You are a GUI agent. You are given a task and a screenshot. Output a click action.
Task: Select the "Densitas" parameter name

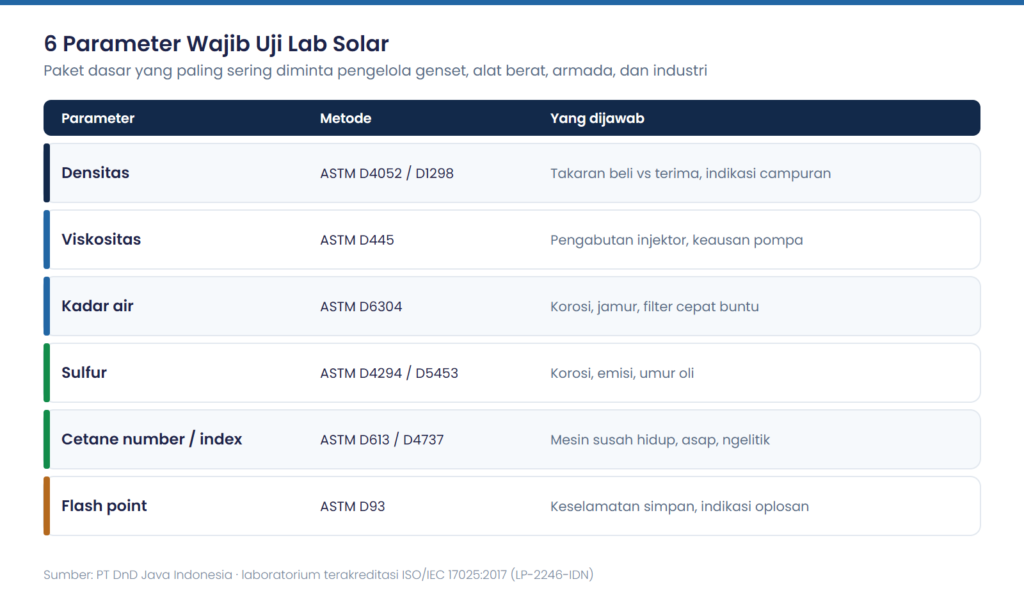click(x=95, y=173)
